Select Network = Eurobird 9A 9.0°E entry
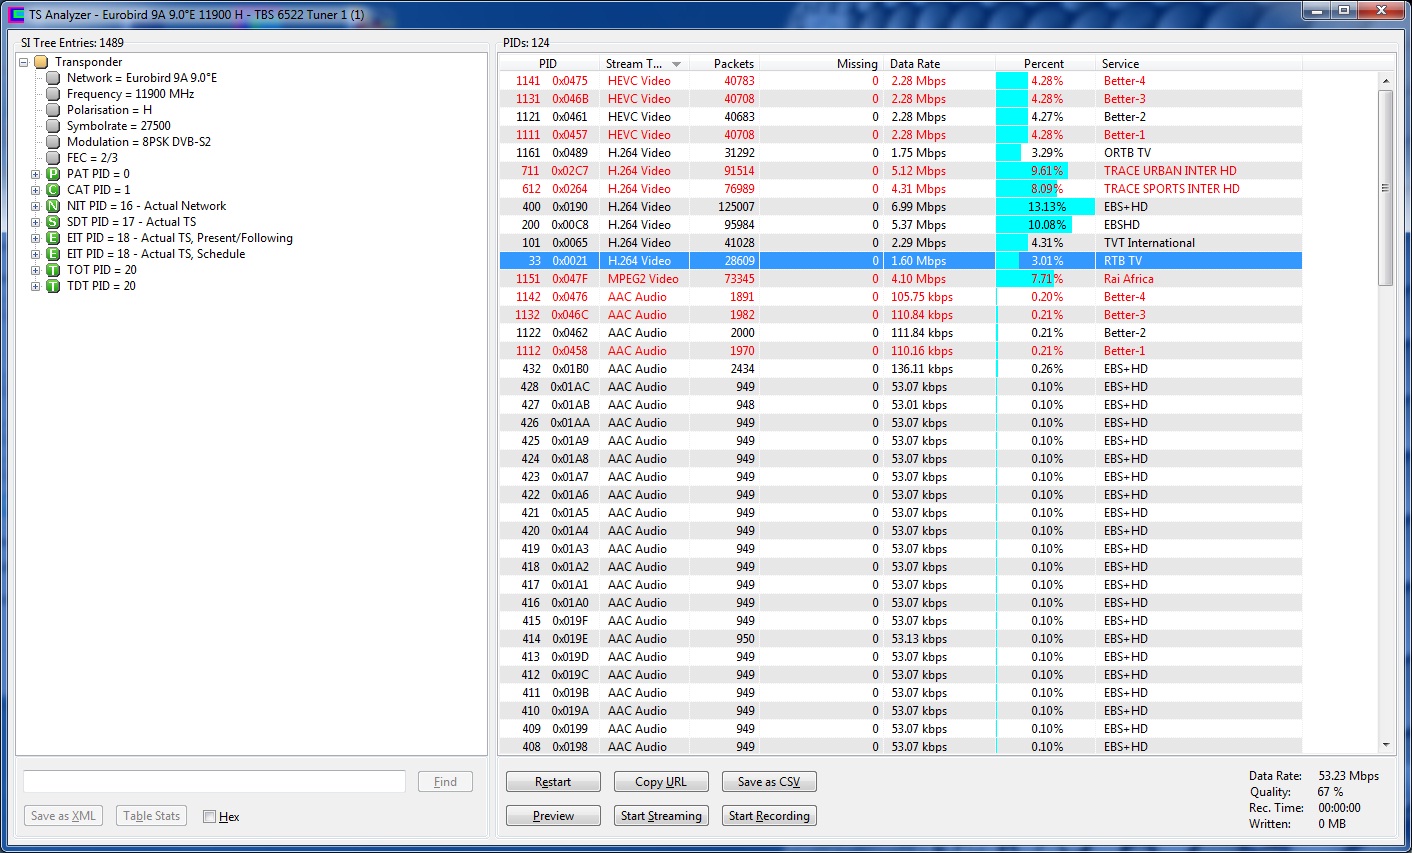 [142, 78]
